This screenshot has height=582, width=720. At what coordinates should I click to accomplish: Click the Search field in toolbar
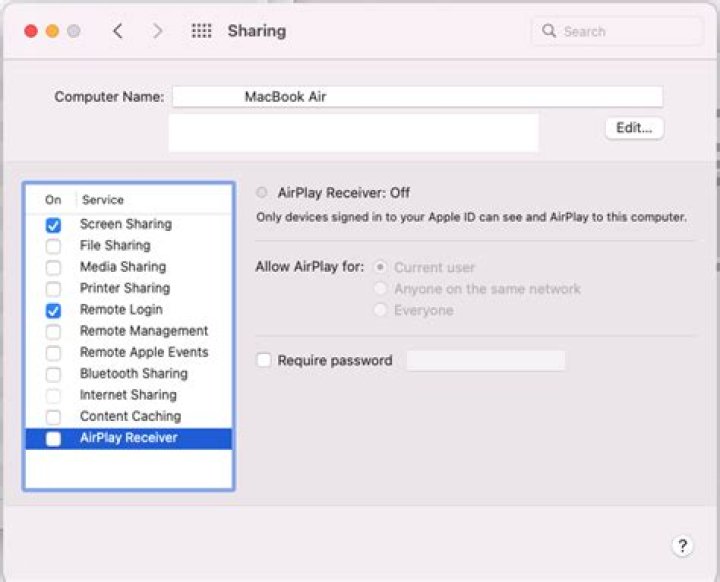coord(617,31)
